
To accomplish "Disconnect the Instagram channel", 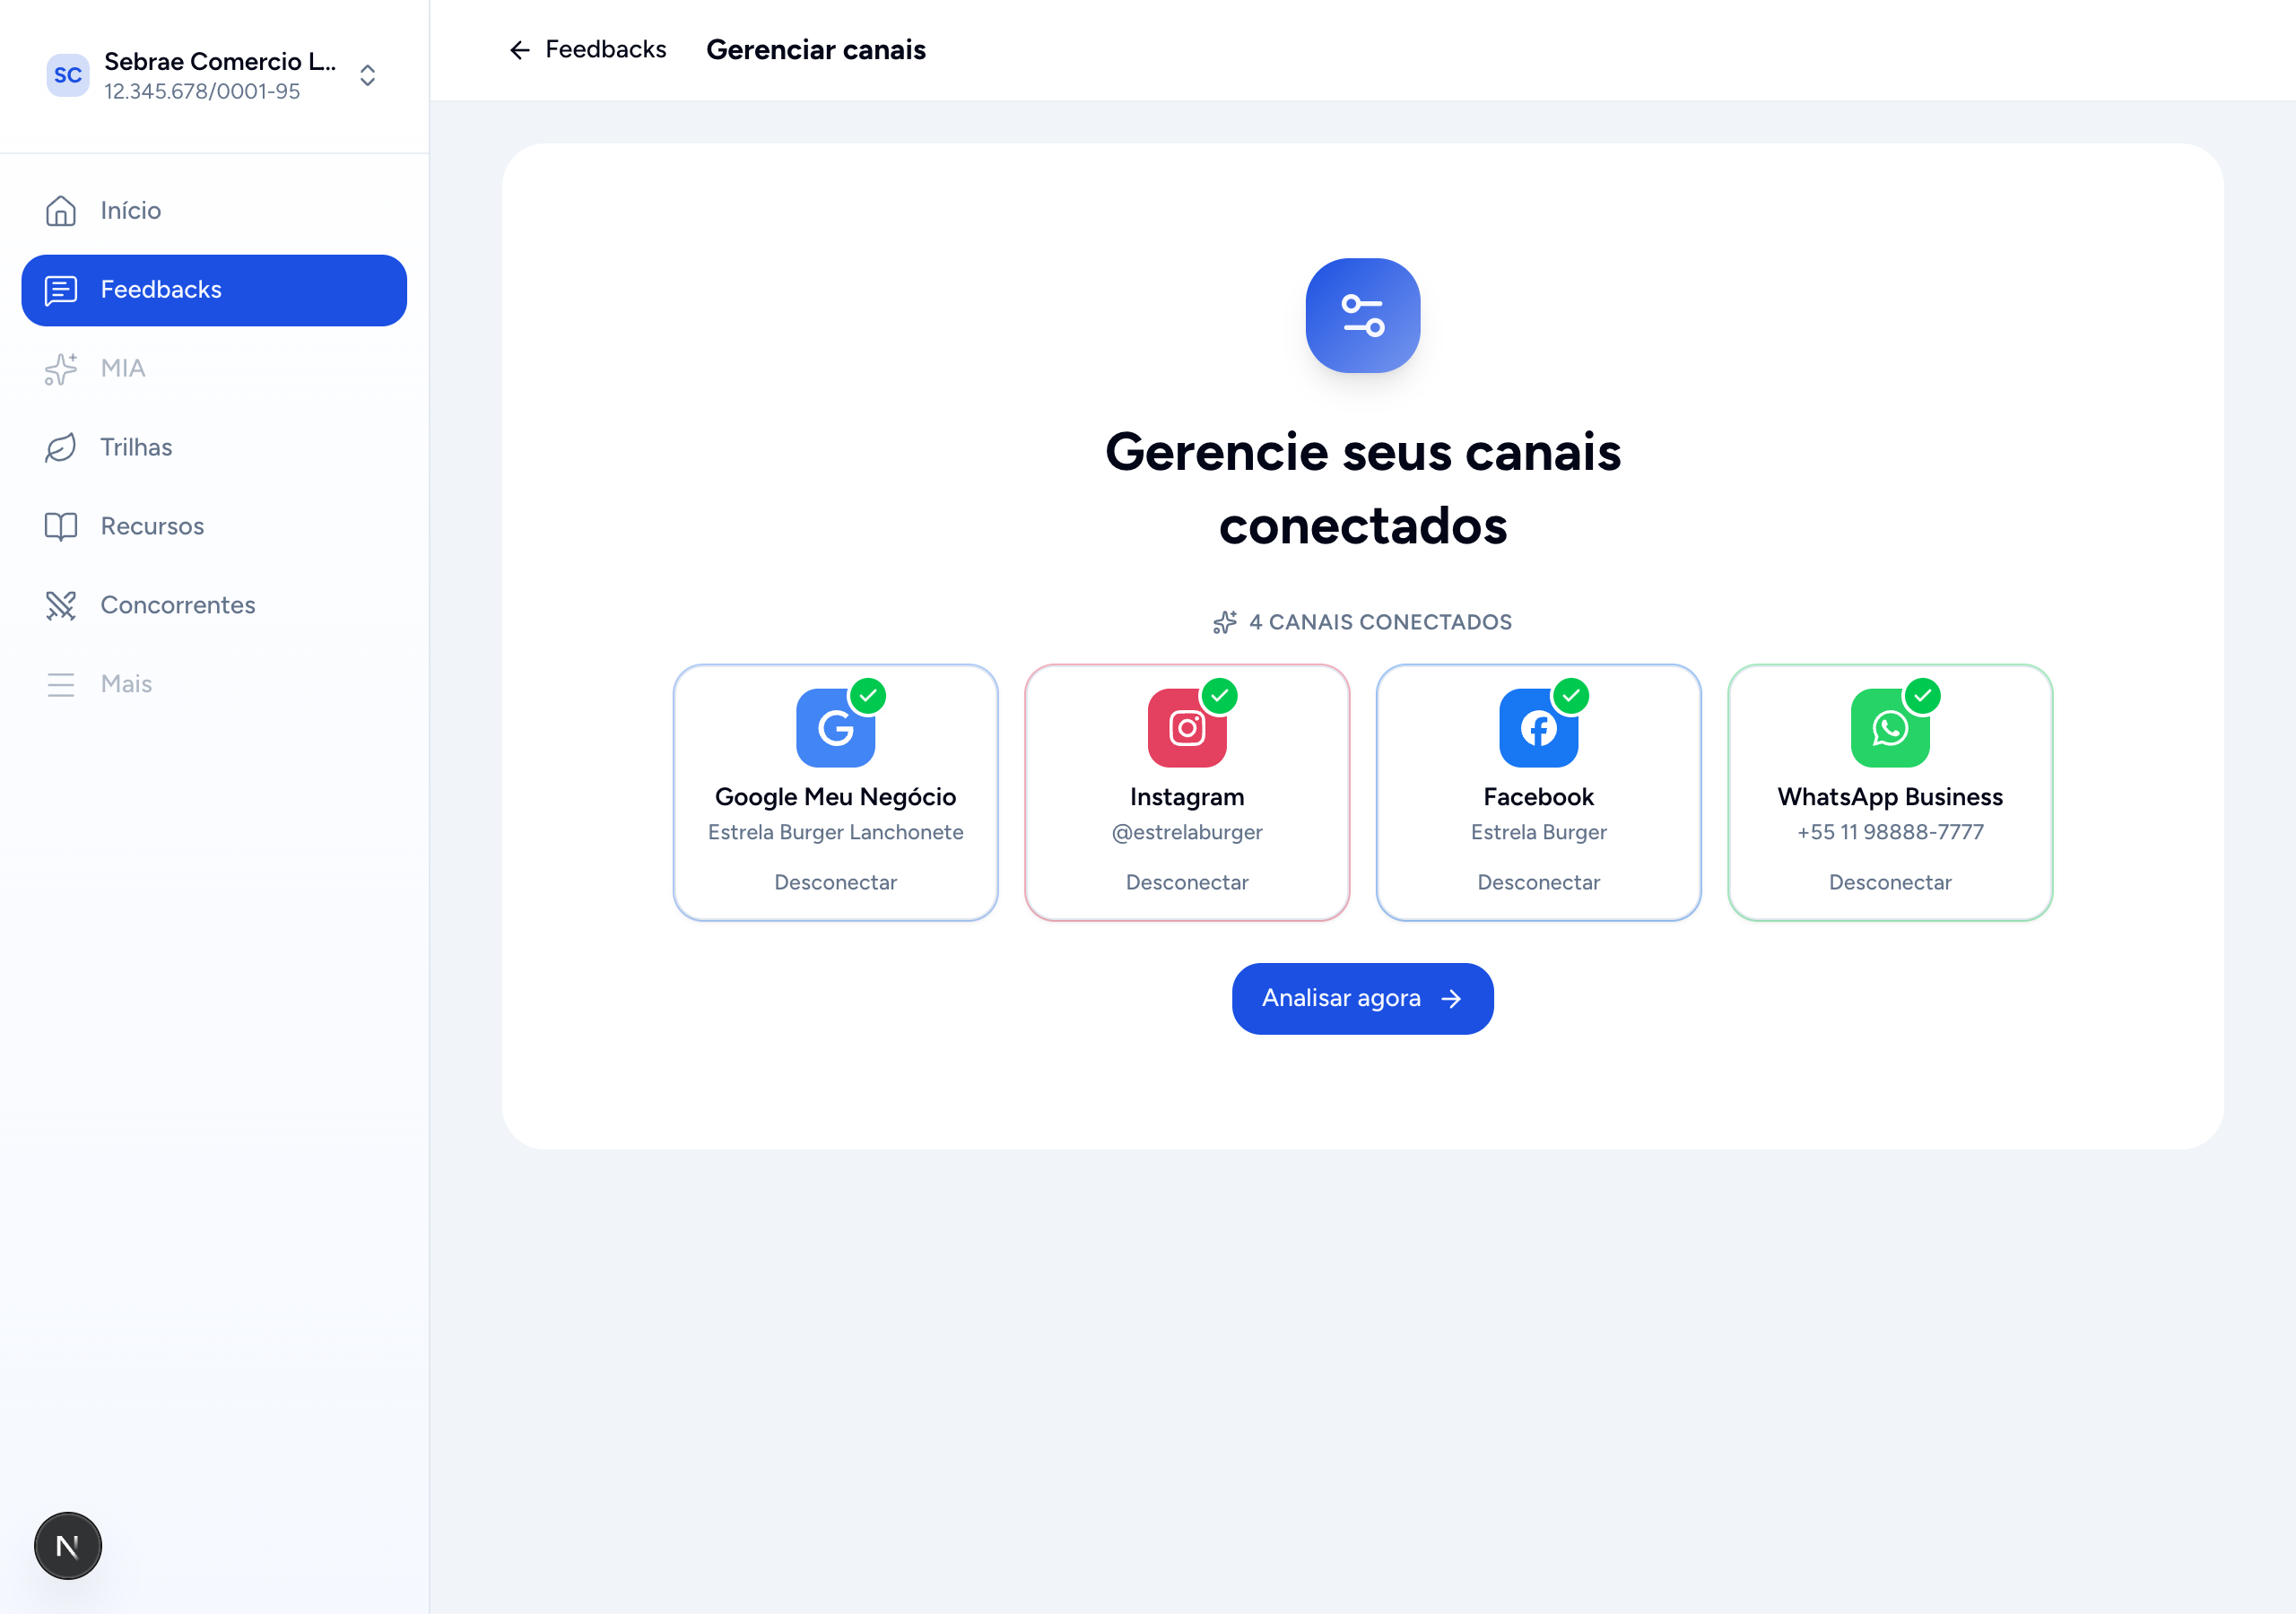I will tap(1187, 882).
